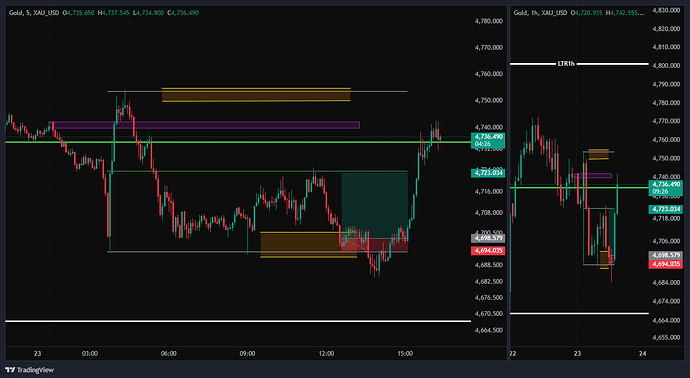
Task: Click the 12:00 label on the time axis
Action: tap(326, 353)
